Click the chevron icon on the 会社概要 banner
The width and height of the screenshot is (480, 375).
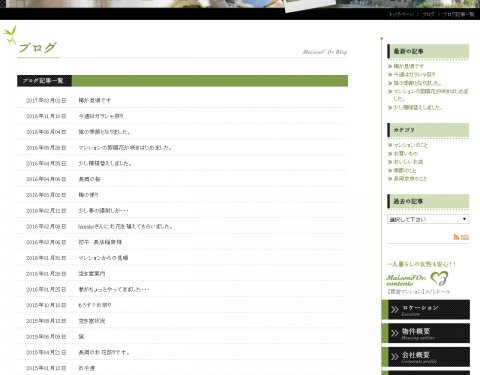pyautogui.click(x=395, y=357)
